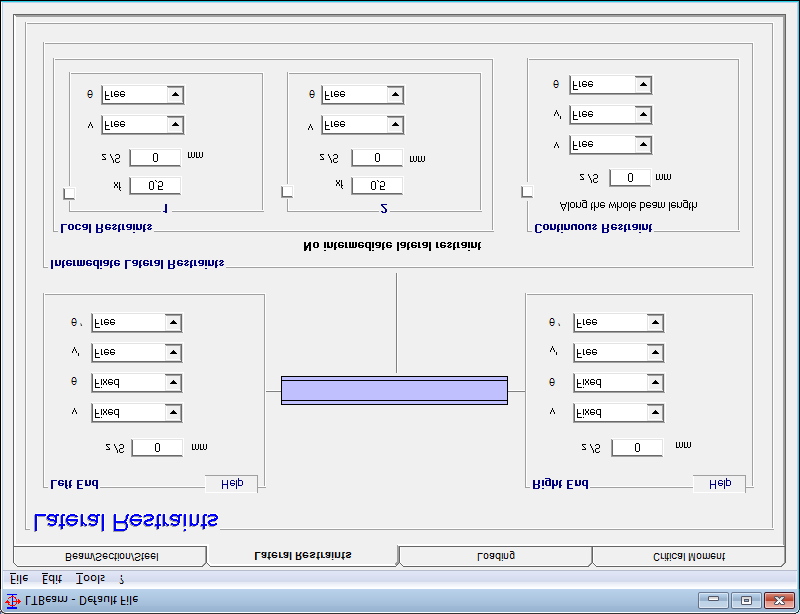Click 'Along the whole beam length' text

click(629, 206)
